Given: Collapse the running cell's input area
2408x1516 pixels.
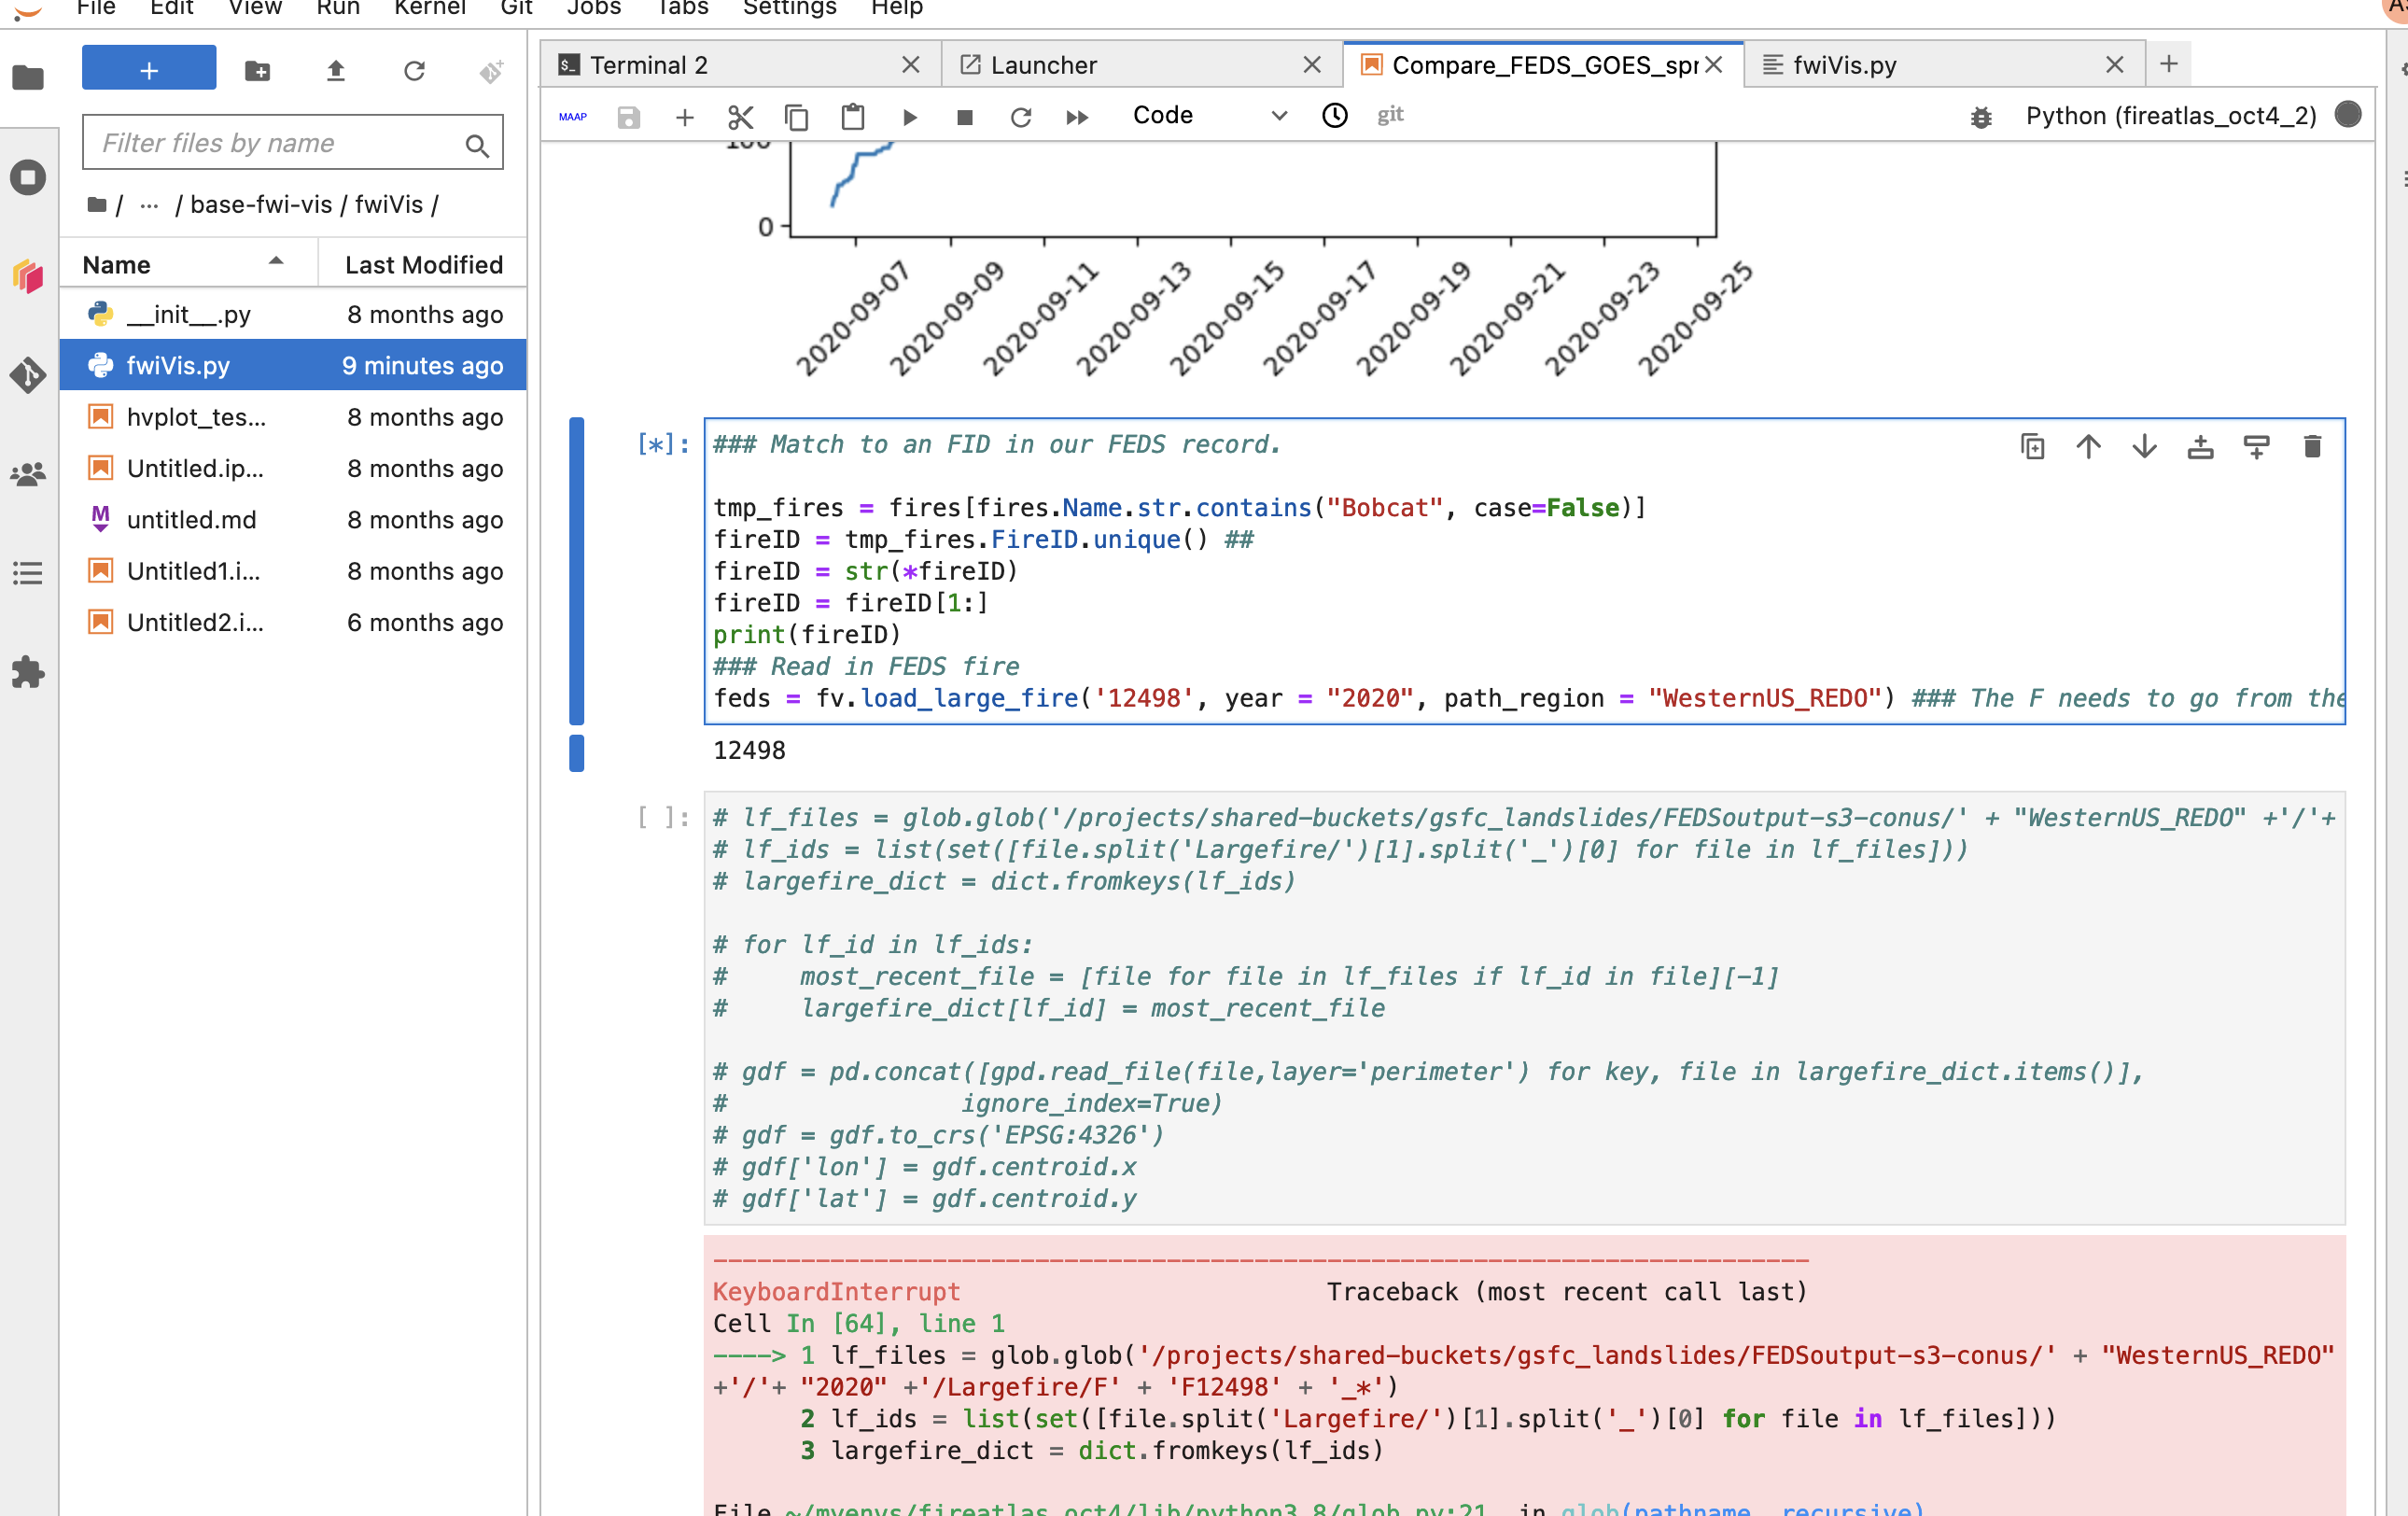Looking at the screenshot, I should click(576, 570).
